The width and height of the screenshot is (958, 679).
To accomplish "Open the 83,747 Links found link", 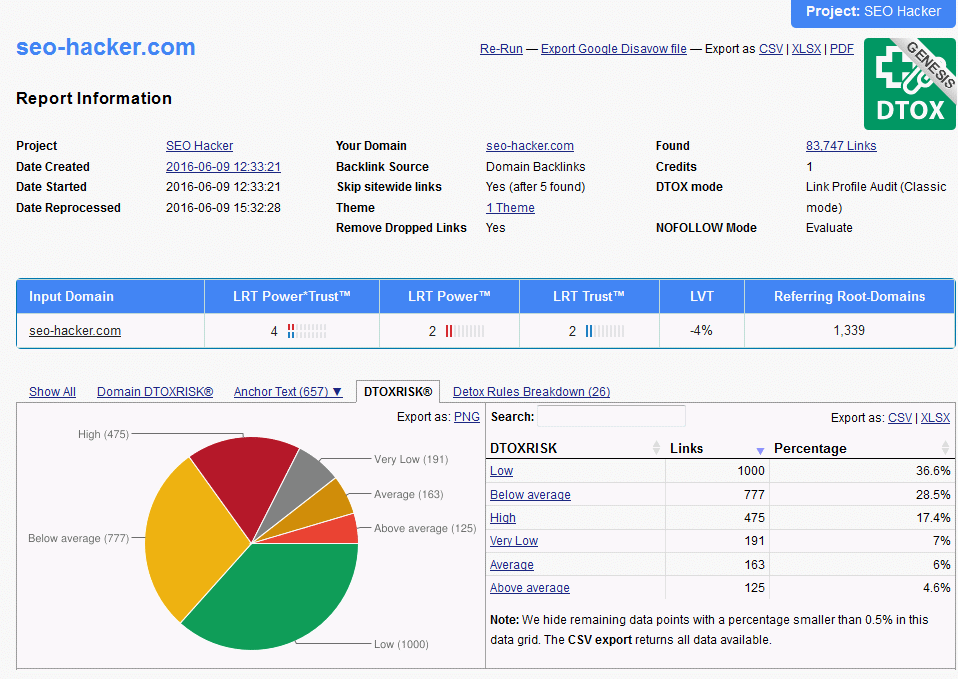I will point(840,146).
